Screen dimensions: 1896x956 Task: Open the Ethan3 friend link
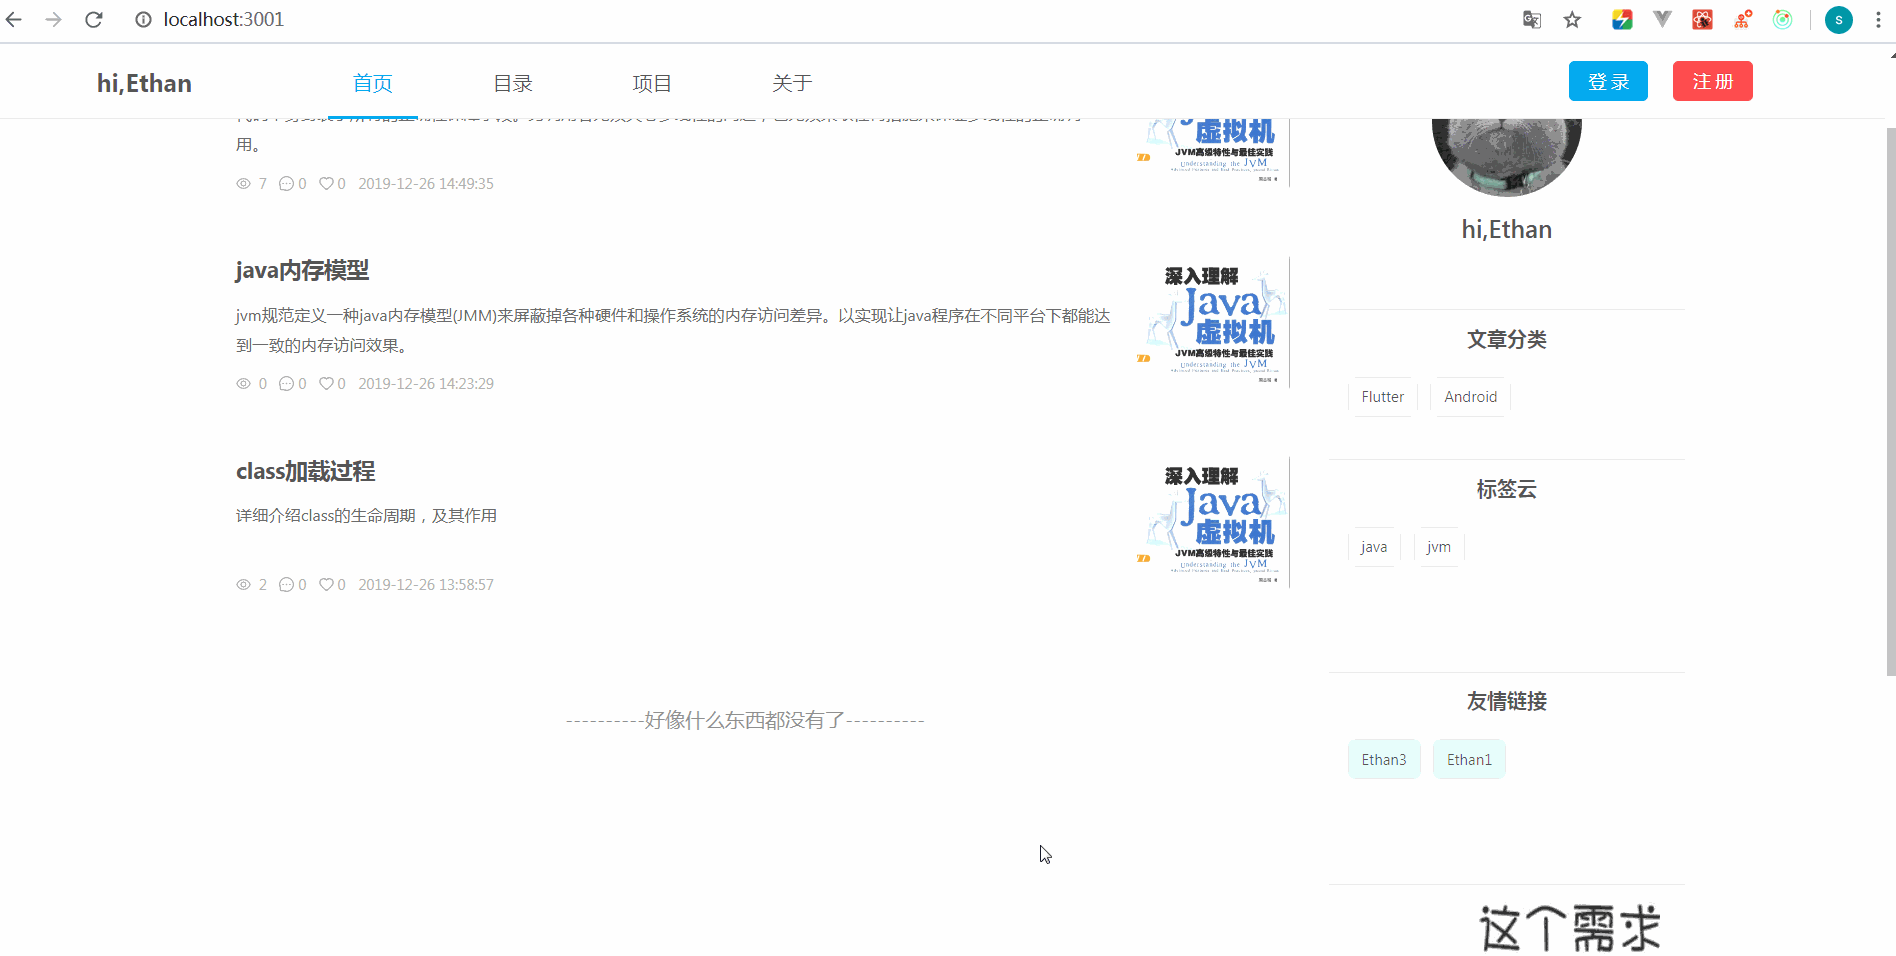pyautogui.click(x=1384, y=760)
